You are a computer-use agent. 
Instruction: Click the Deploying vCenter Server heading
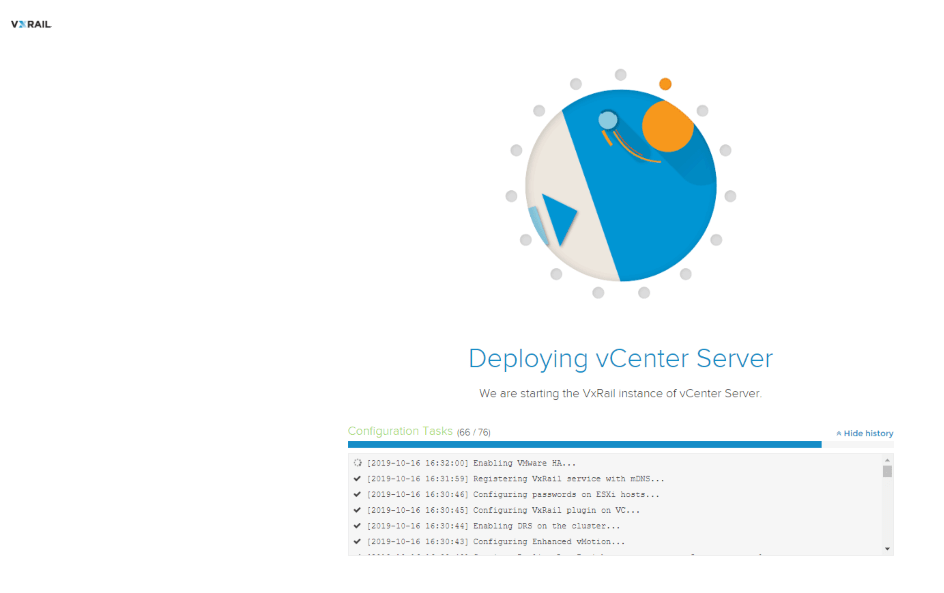click(620, 358)
